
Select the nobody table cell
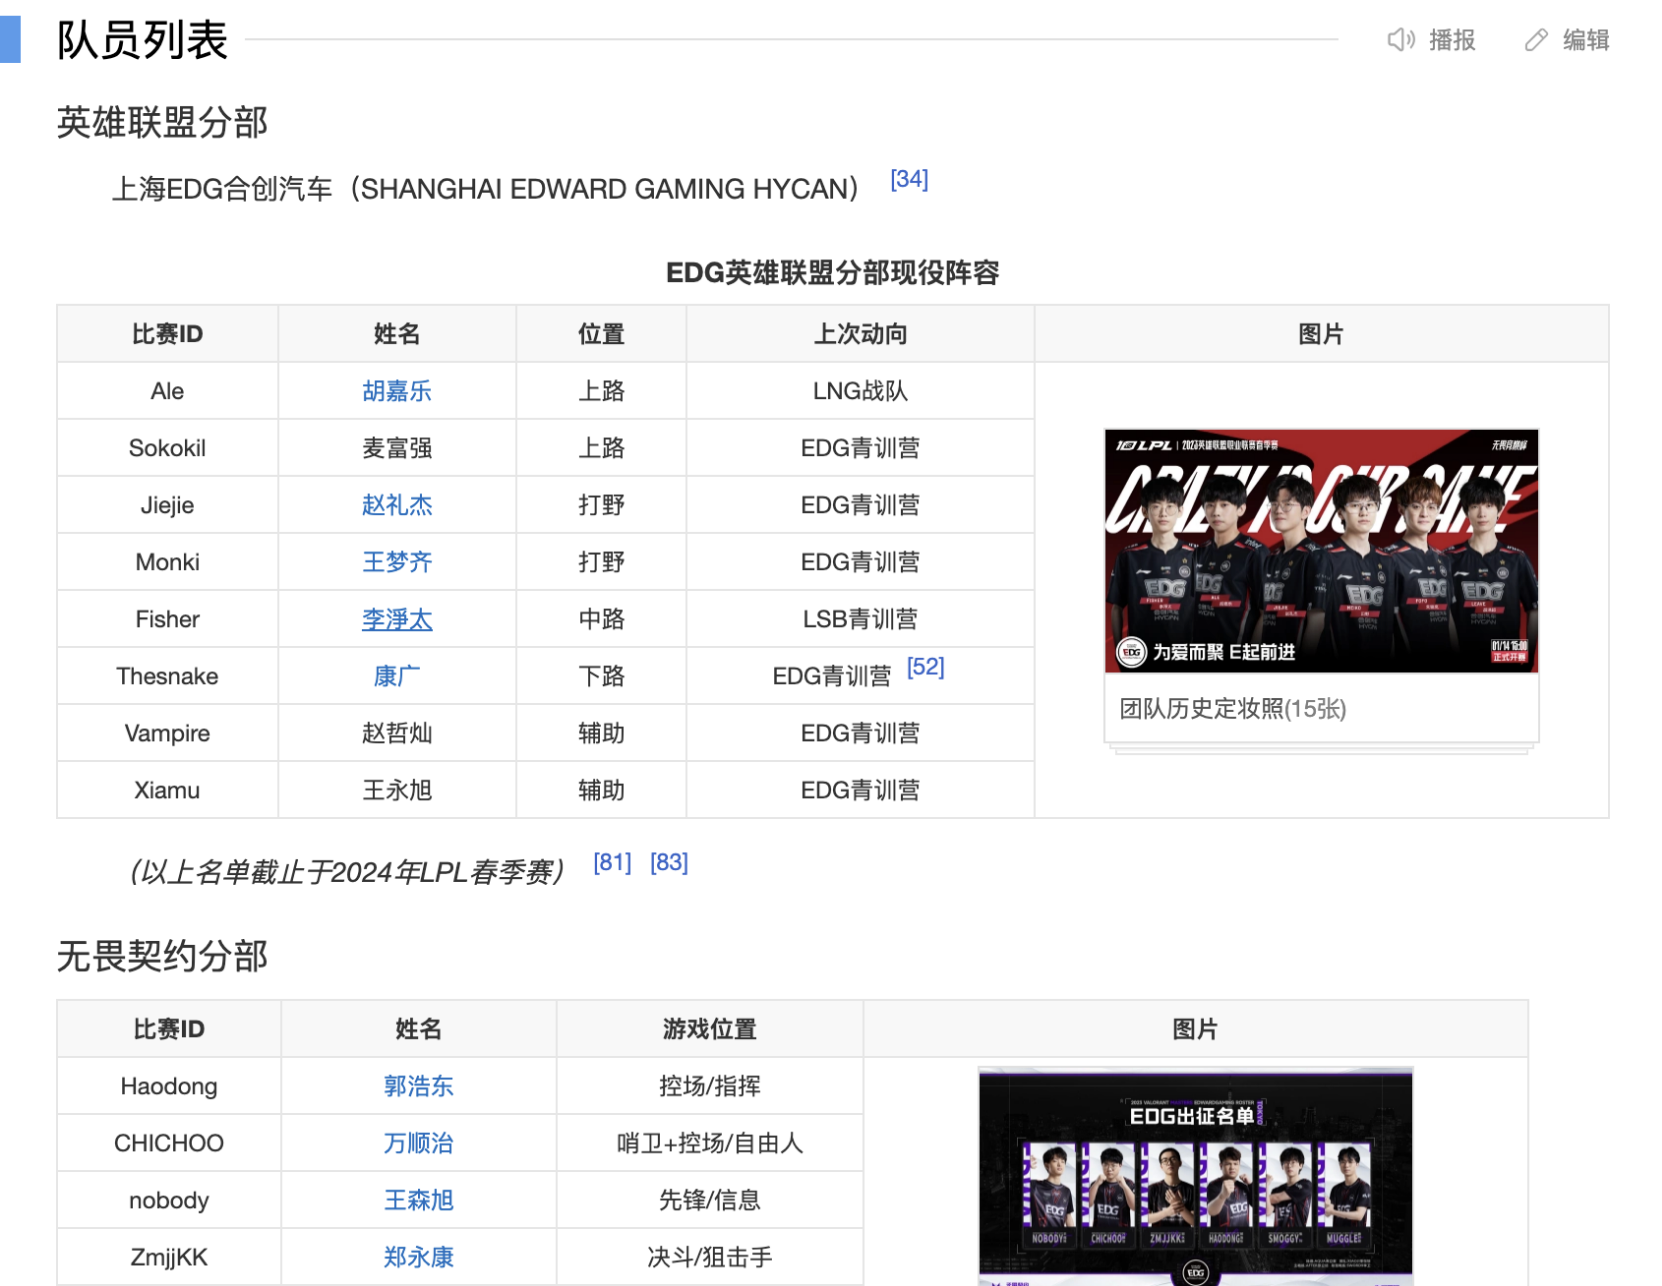point(169,1200)
